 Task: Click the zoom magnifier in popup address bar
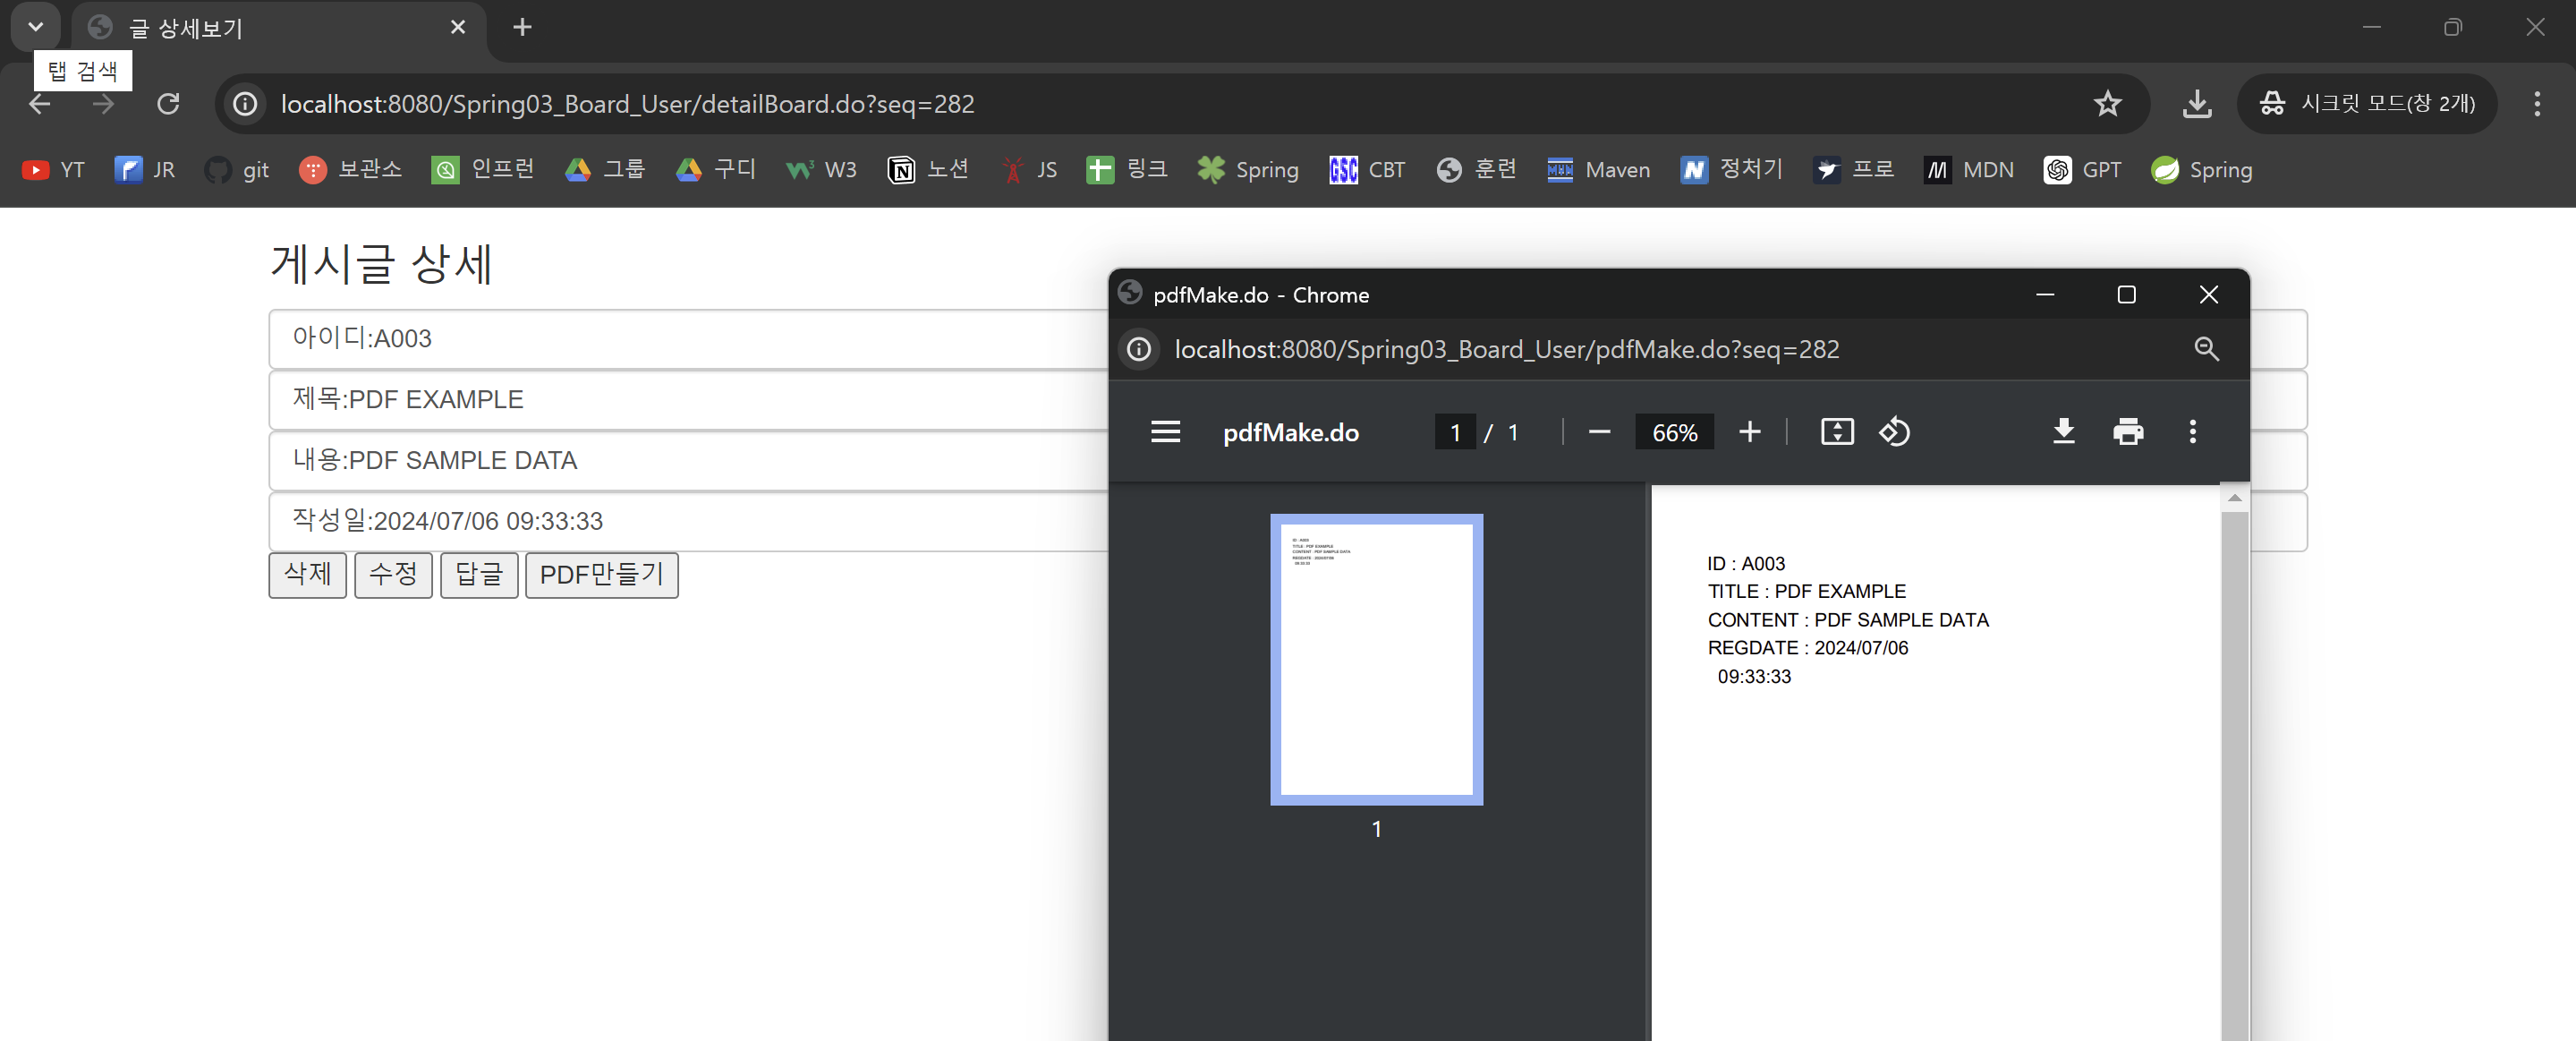(x=2206, y=349)
